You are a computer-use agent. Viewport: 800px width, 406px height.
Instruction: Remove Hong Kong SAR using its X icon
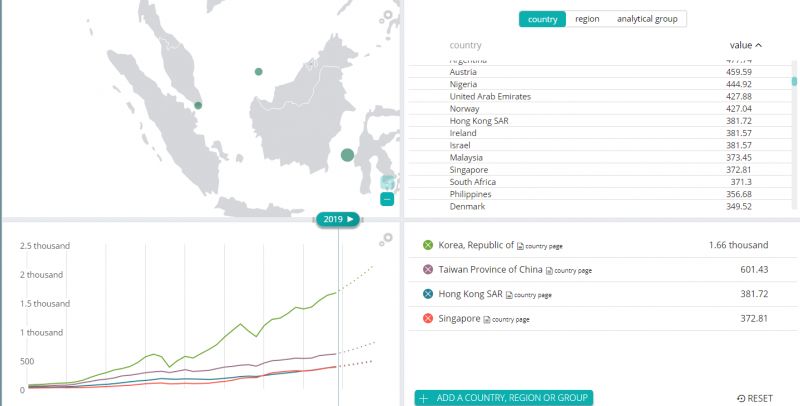pyautogui.click(x=428, y=294)
